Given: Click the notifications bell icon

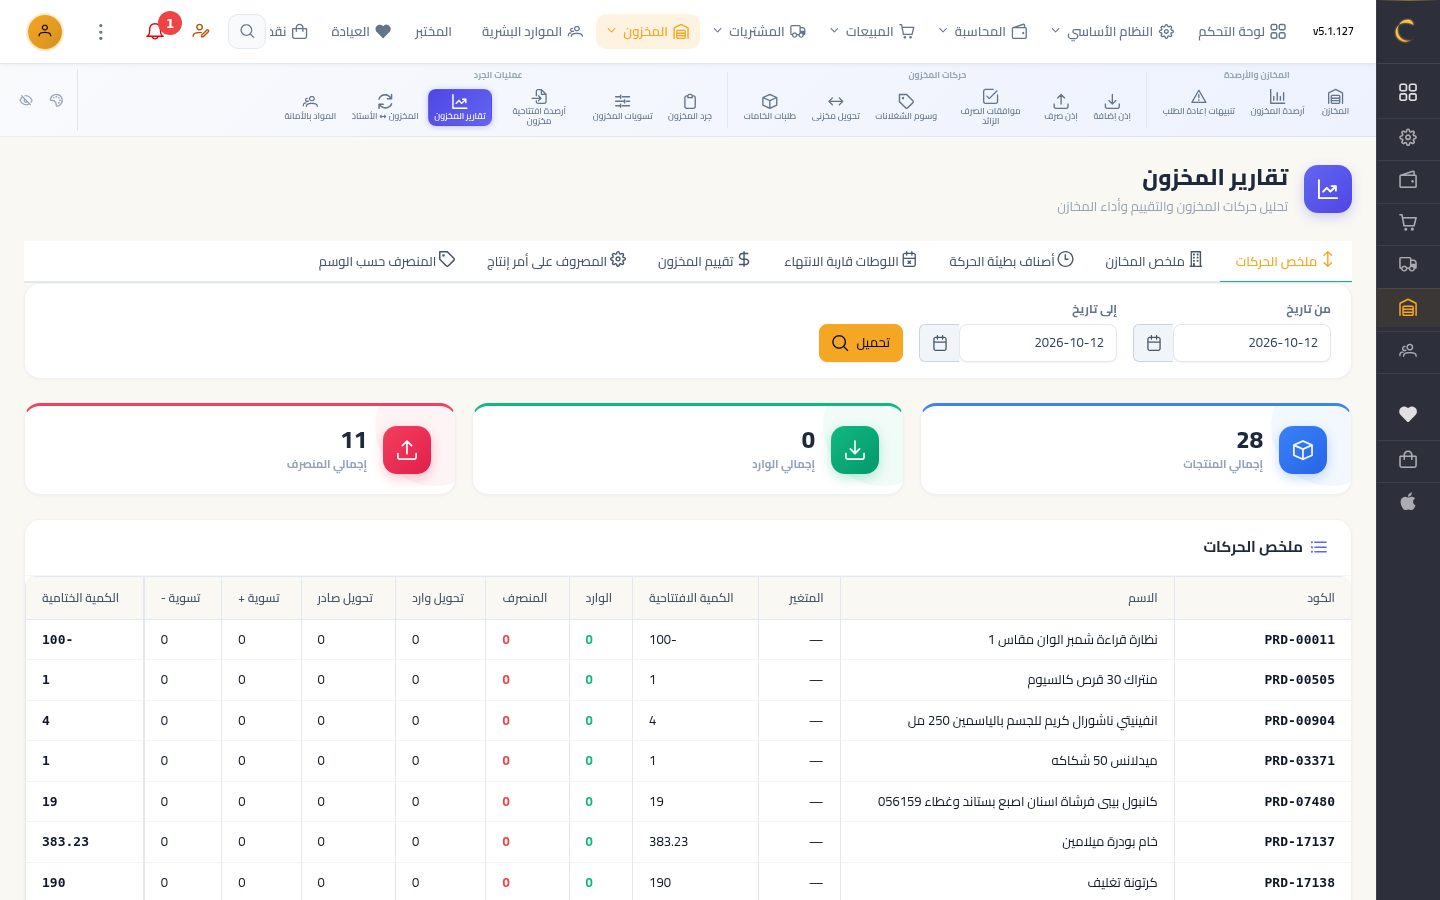Looking at the screenshot, I should [x=155, y=32].
